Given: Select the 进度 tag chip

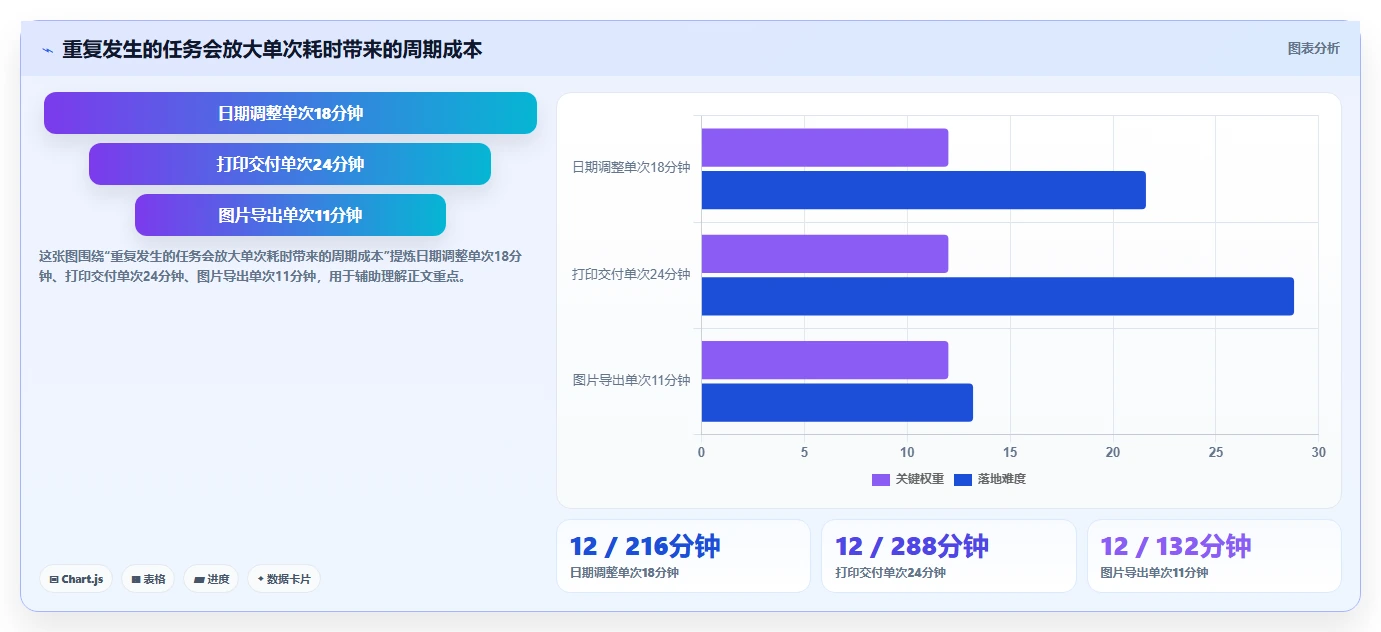Looking at the screenshot, I should click(x=211, y=579).
